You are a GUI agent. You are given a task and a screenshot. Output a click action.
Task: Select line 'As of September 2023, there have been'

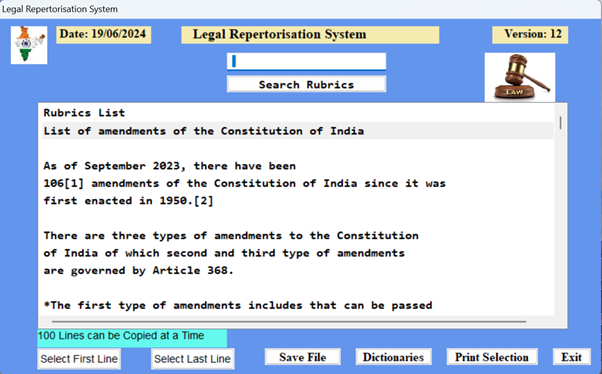298,166
